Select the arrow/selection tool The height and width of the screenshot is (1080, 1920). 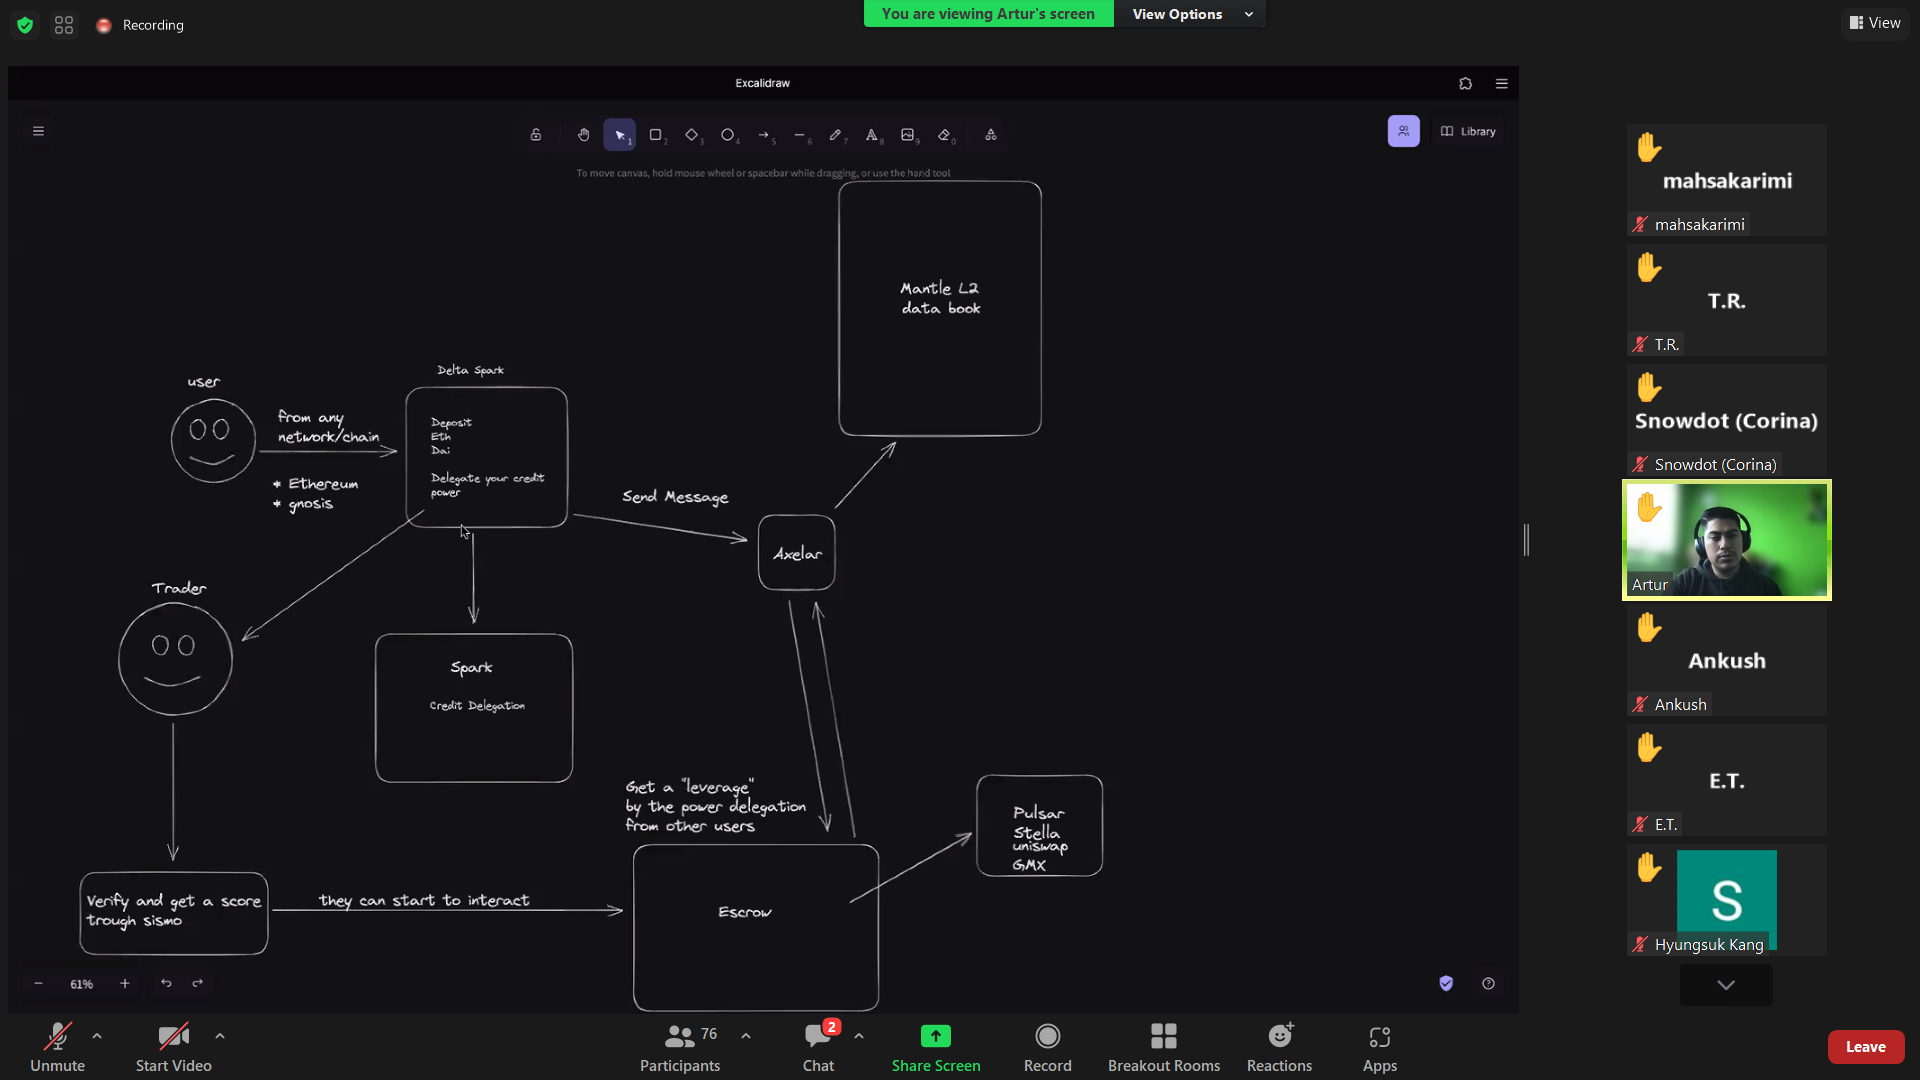pyautogui.click(x=620, y=133)
